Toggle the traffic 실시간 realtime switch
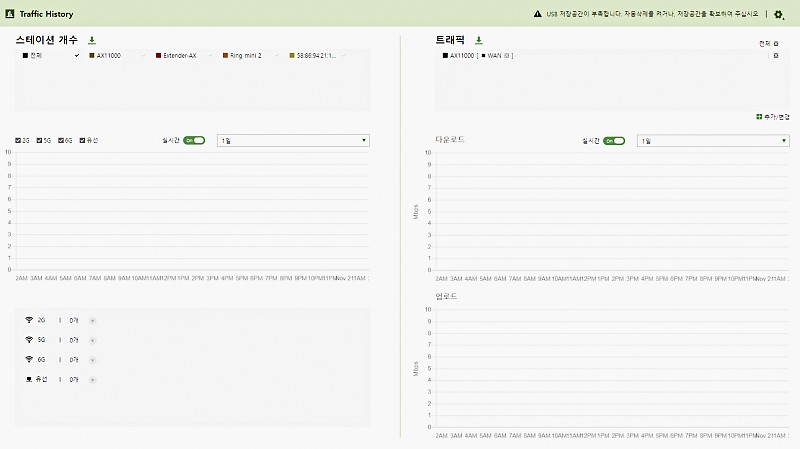This screenshot has width=800, height=449. [x=613, y=141]
